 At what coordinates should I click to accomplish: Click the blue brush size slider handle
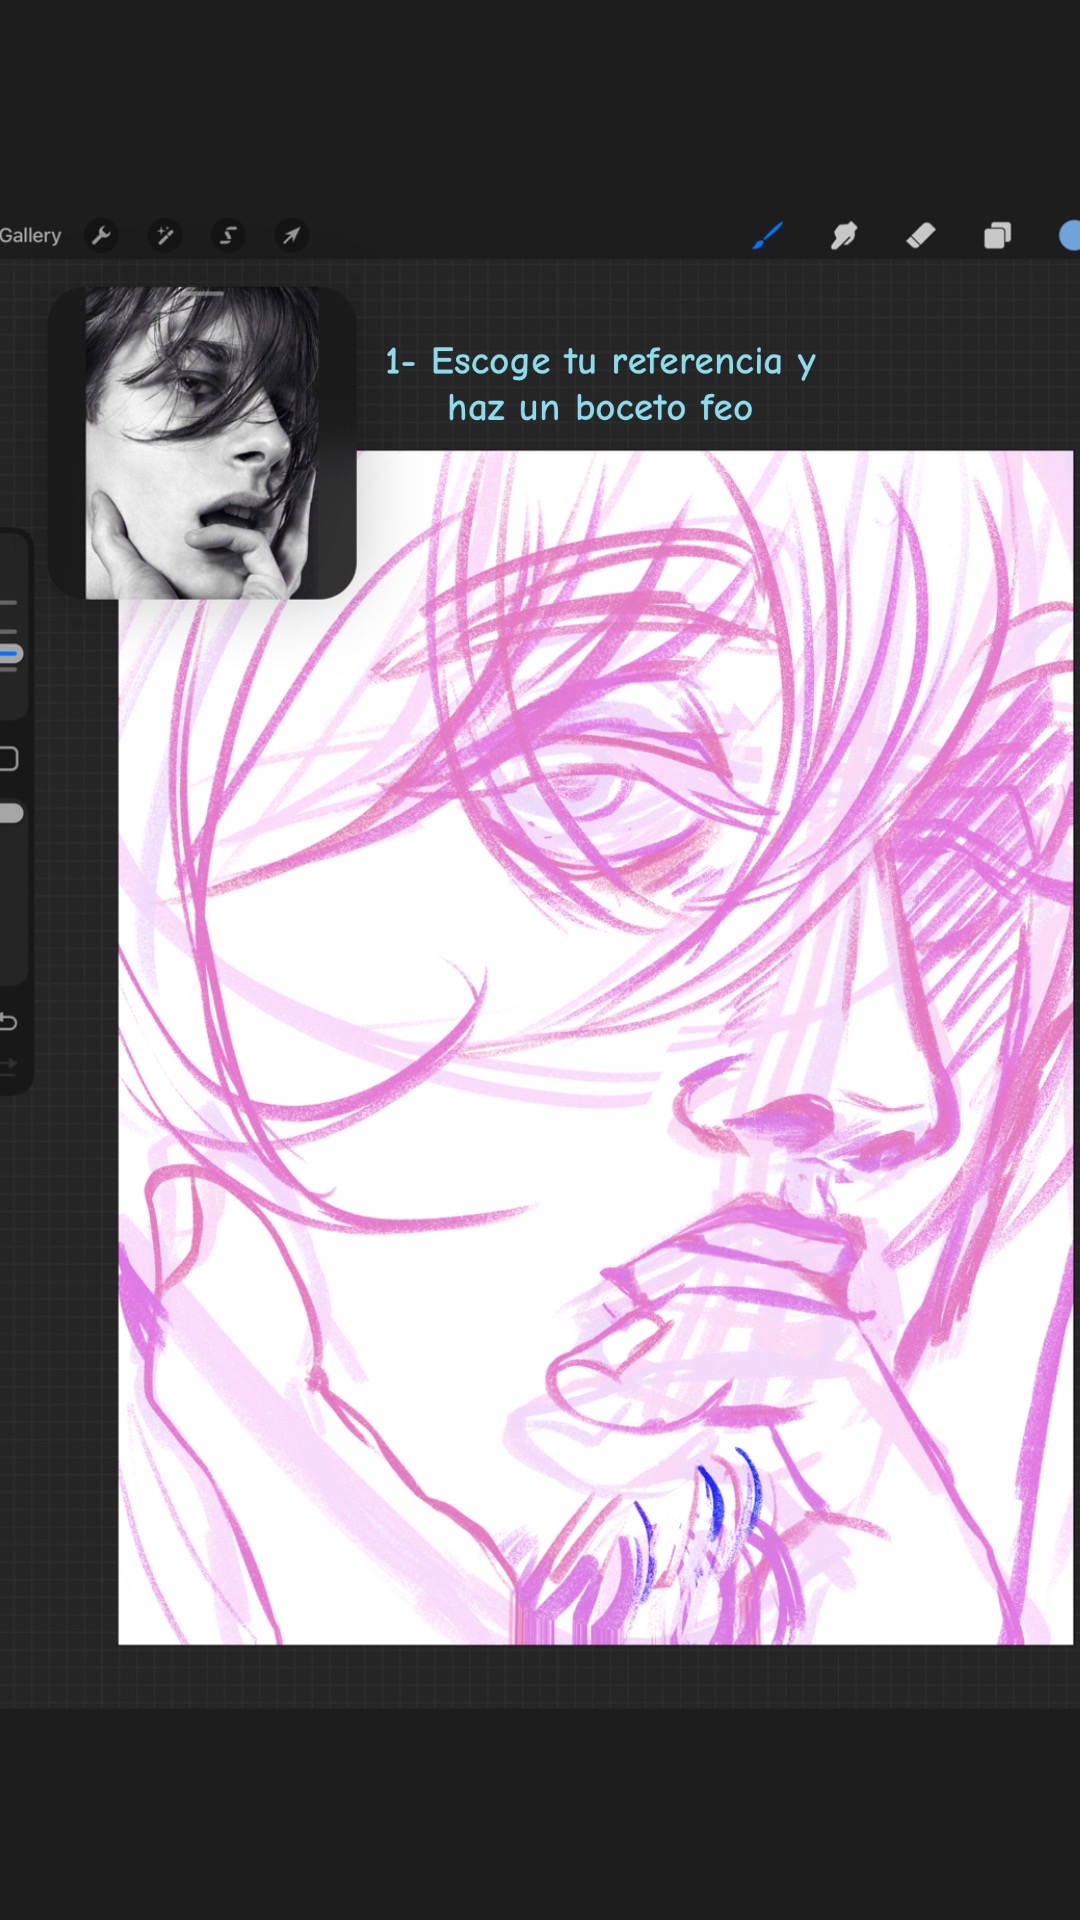point(10,654)
